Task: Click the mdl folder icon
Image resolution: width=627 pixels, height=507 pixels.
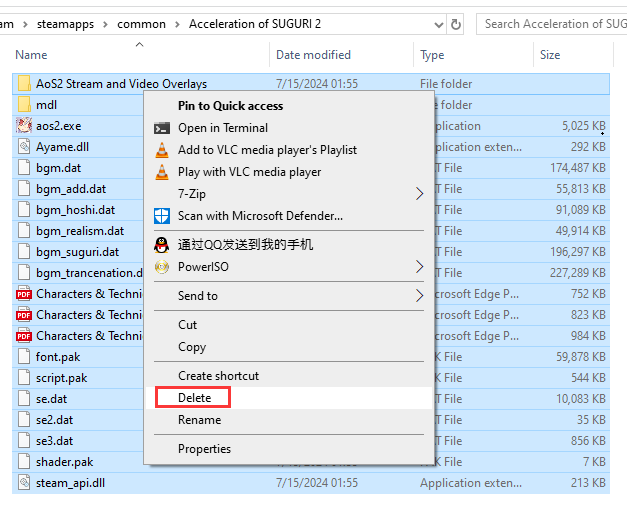Action: click(x=24, y=105)
